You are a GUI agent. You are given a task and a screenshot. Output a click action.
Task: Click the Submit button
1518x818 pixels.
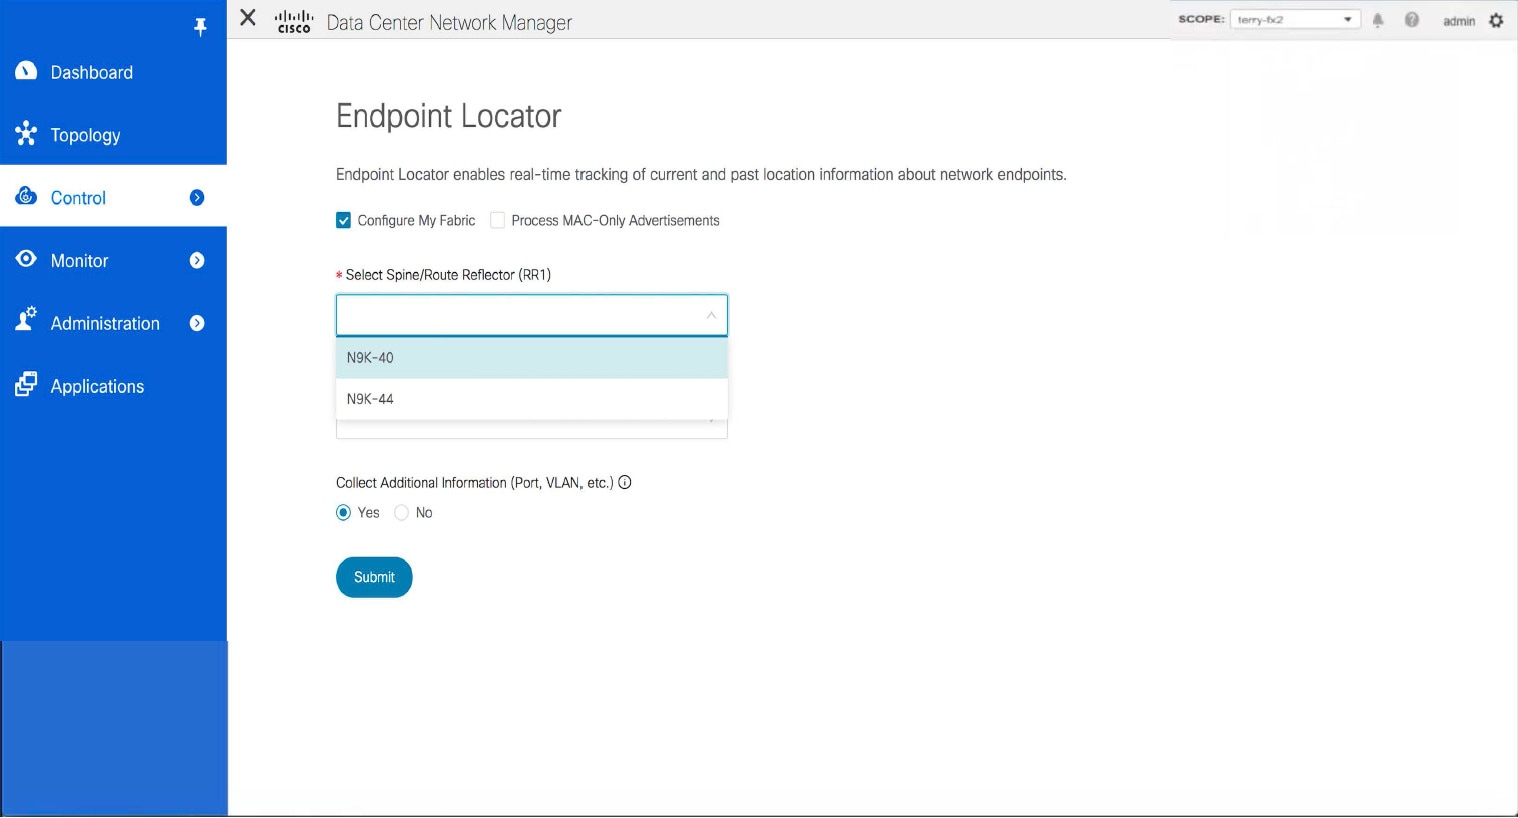click(x=374, y=577)
